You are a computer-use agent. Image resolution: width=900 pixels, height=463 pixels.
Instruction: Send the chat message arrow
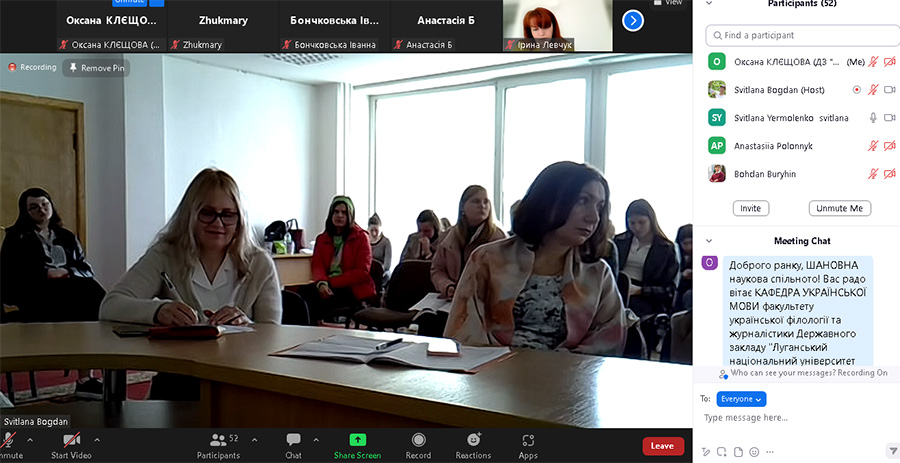893,451
